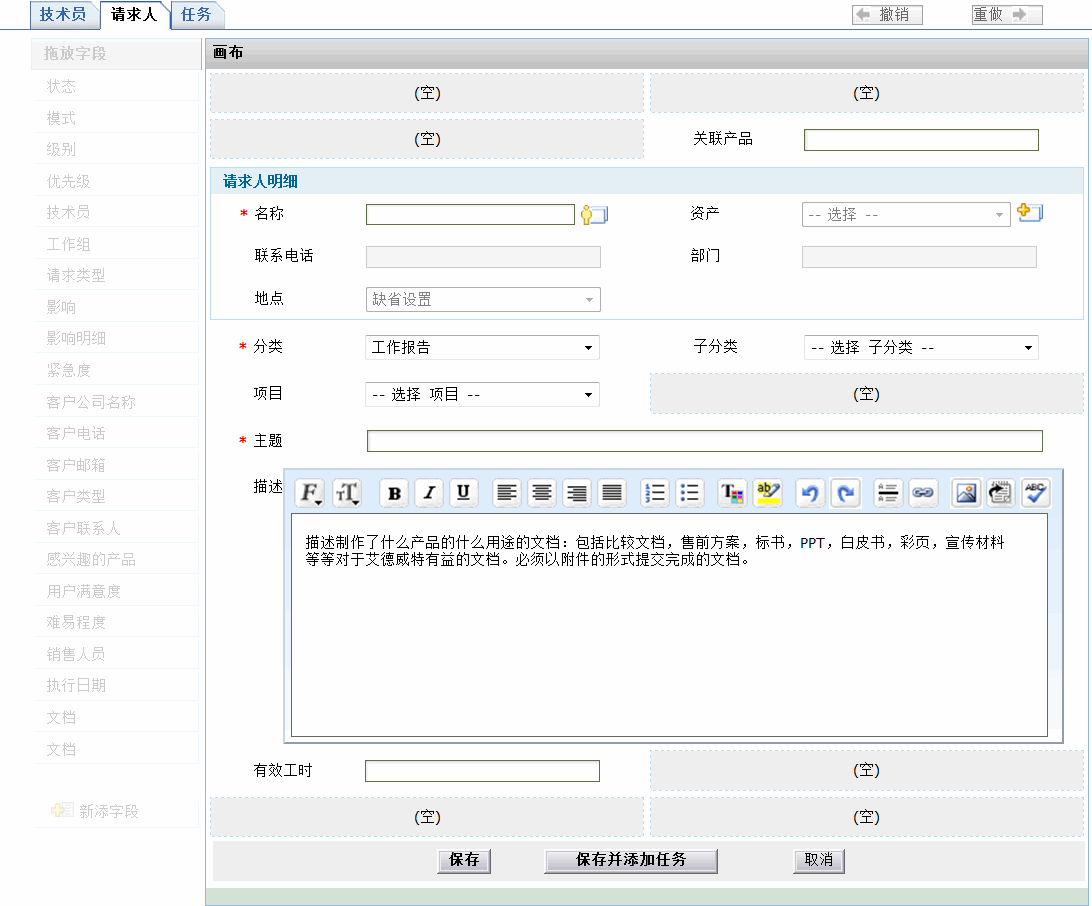Switch to the 任务 tab
Screen dimensions: 1092x906
[x=196, y=14]
